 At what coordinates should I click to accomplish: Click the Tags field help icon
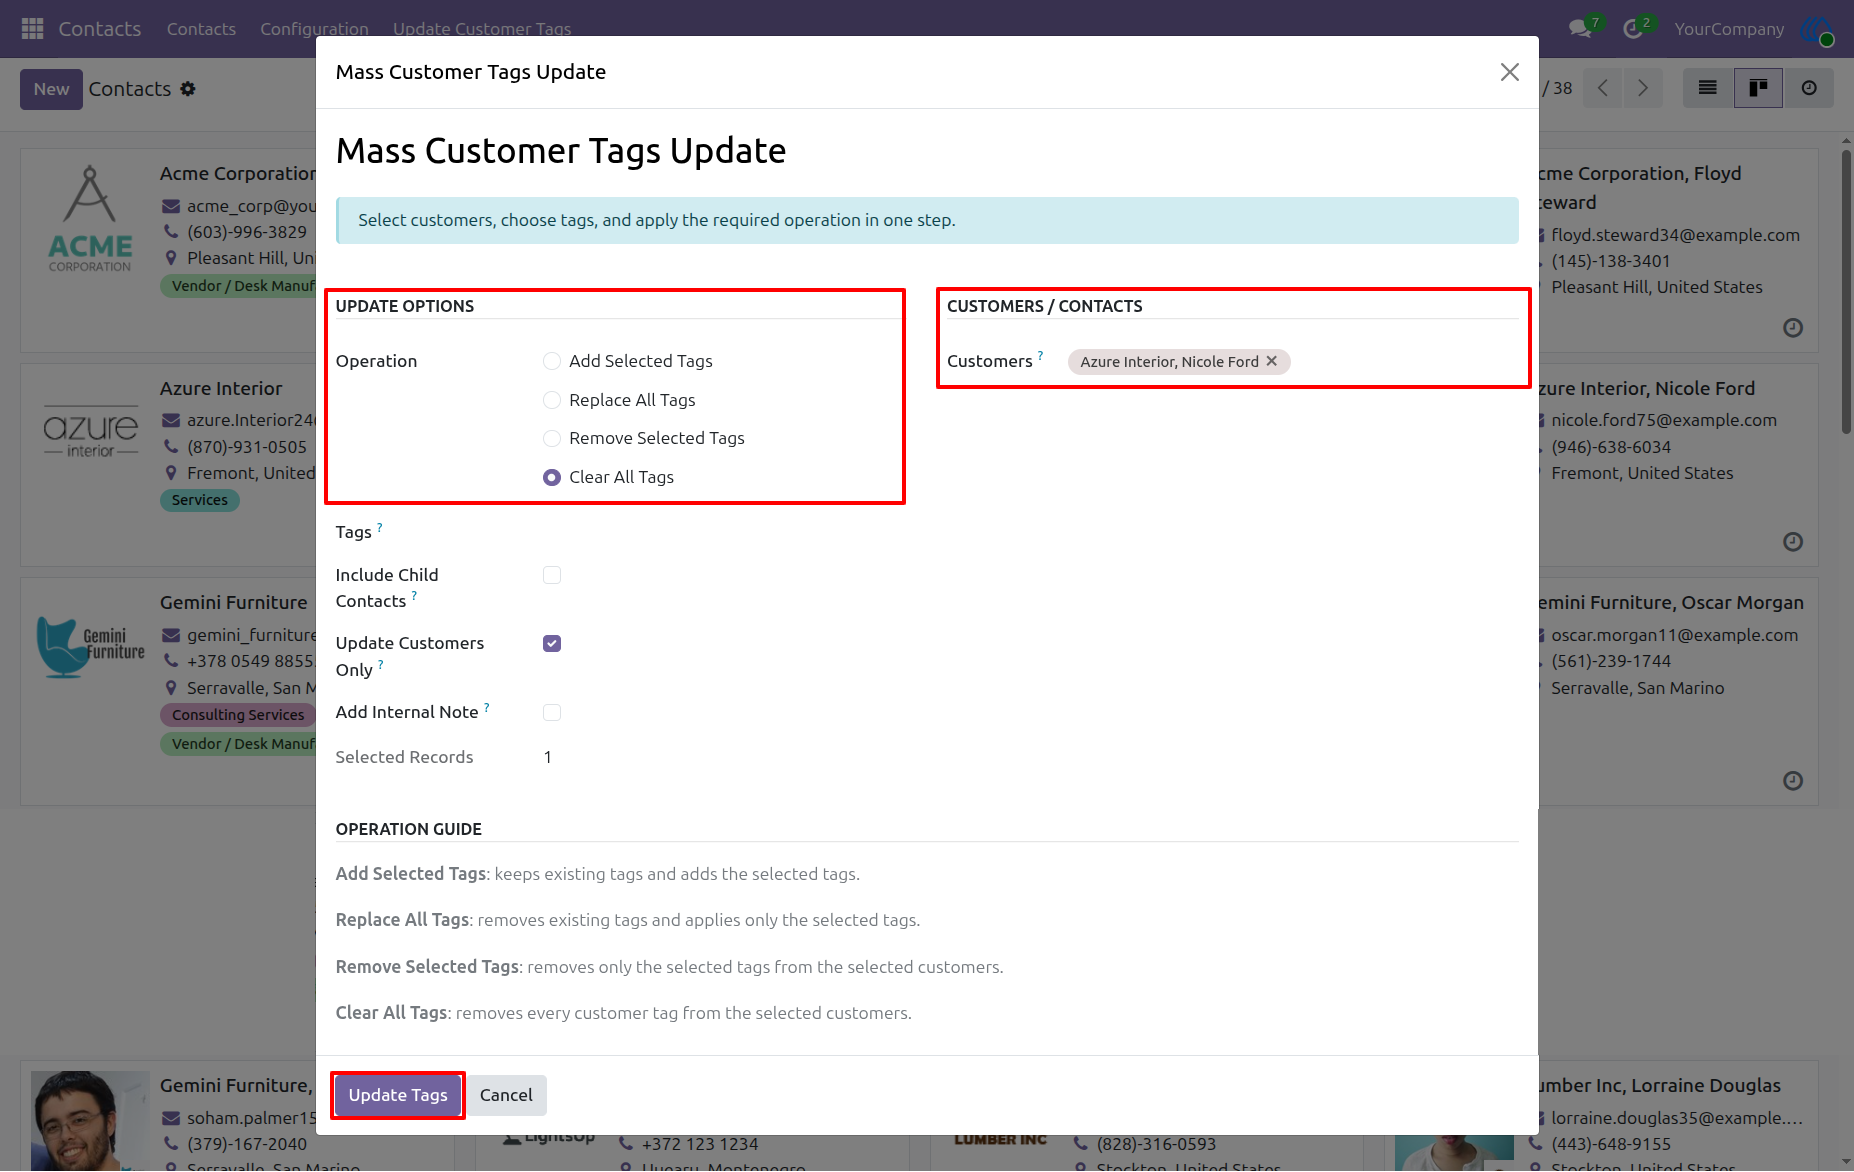coord(380,527)
